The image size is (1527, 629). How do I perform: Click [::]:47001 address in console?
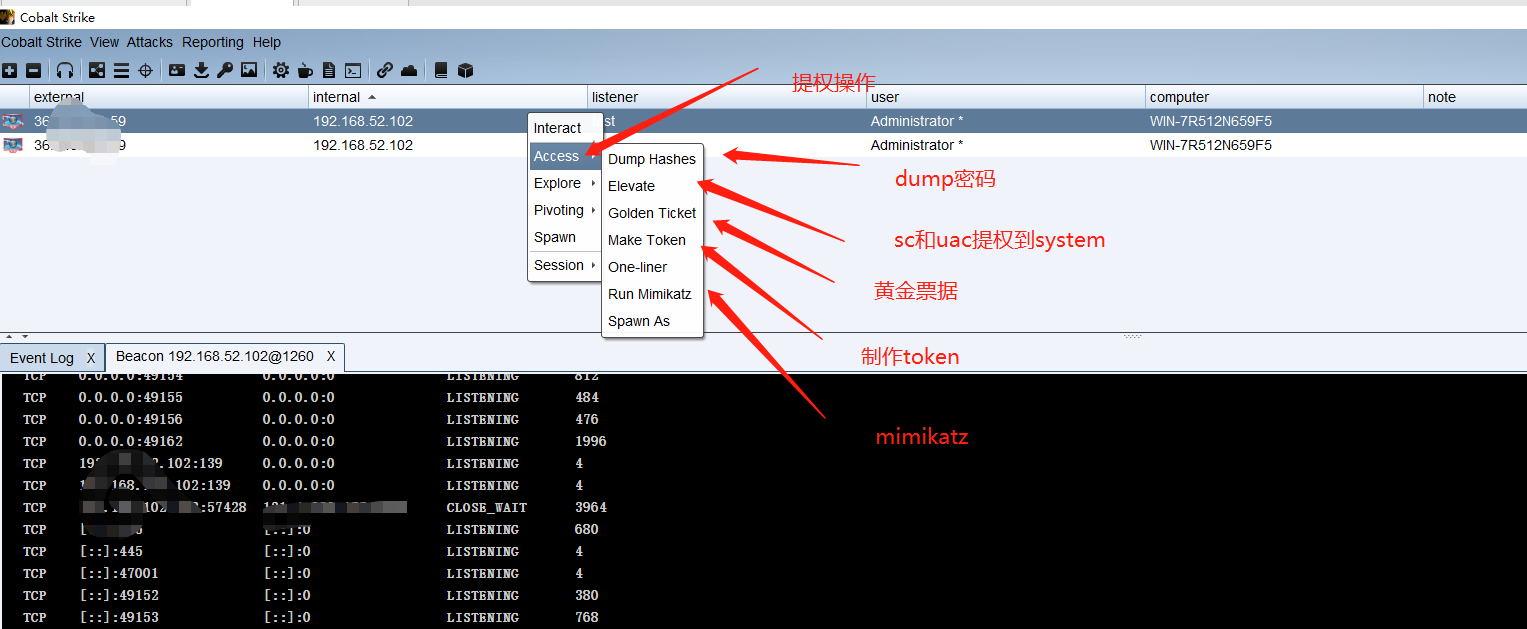[x=118, y=573]
